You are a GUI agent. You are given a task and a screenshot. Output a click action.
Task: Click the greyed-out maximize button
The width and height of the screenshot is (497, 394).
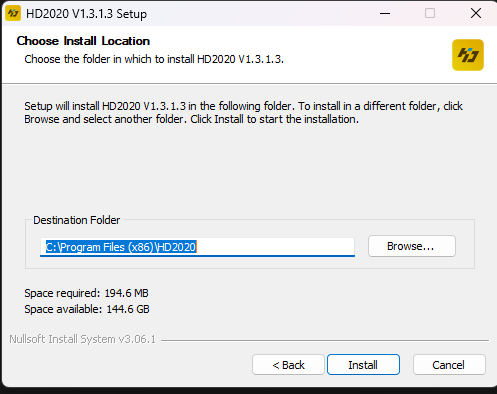(x=430, y=13)
